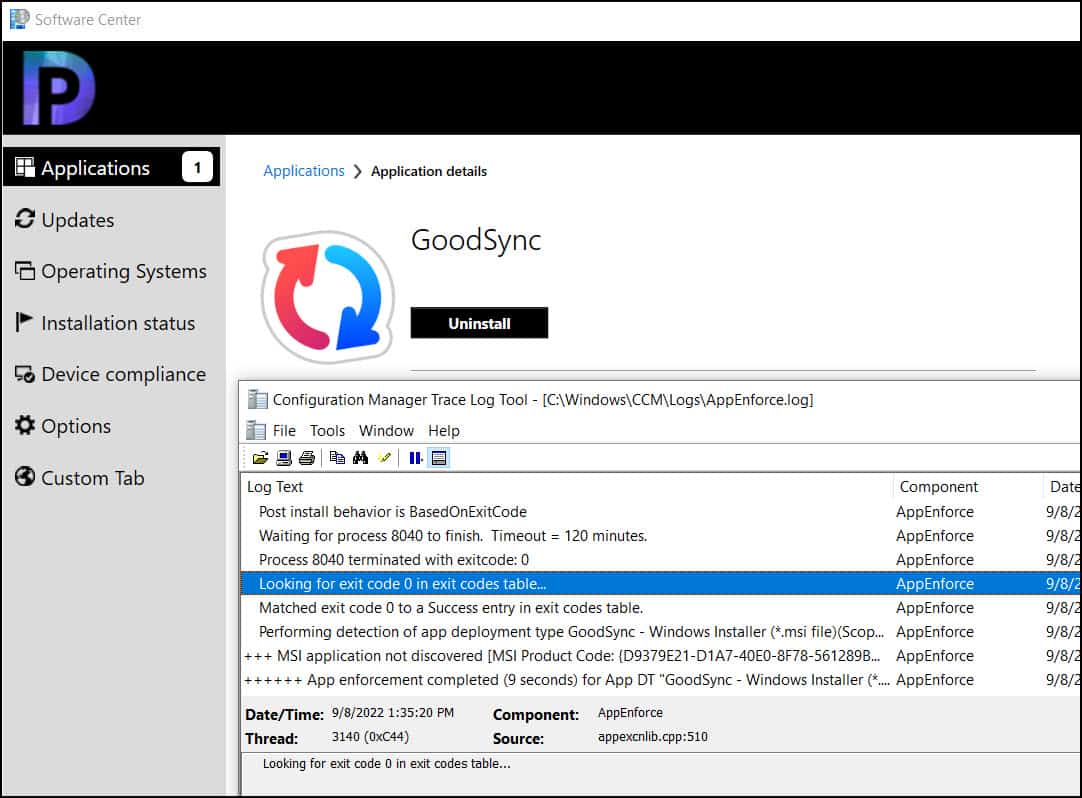1082x798 pixels.
Task: Follow the Applications breadcrumb link
Action: (x=304, y=171)
